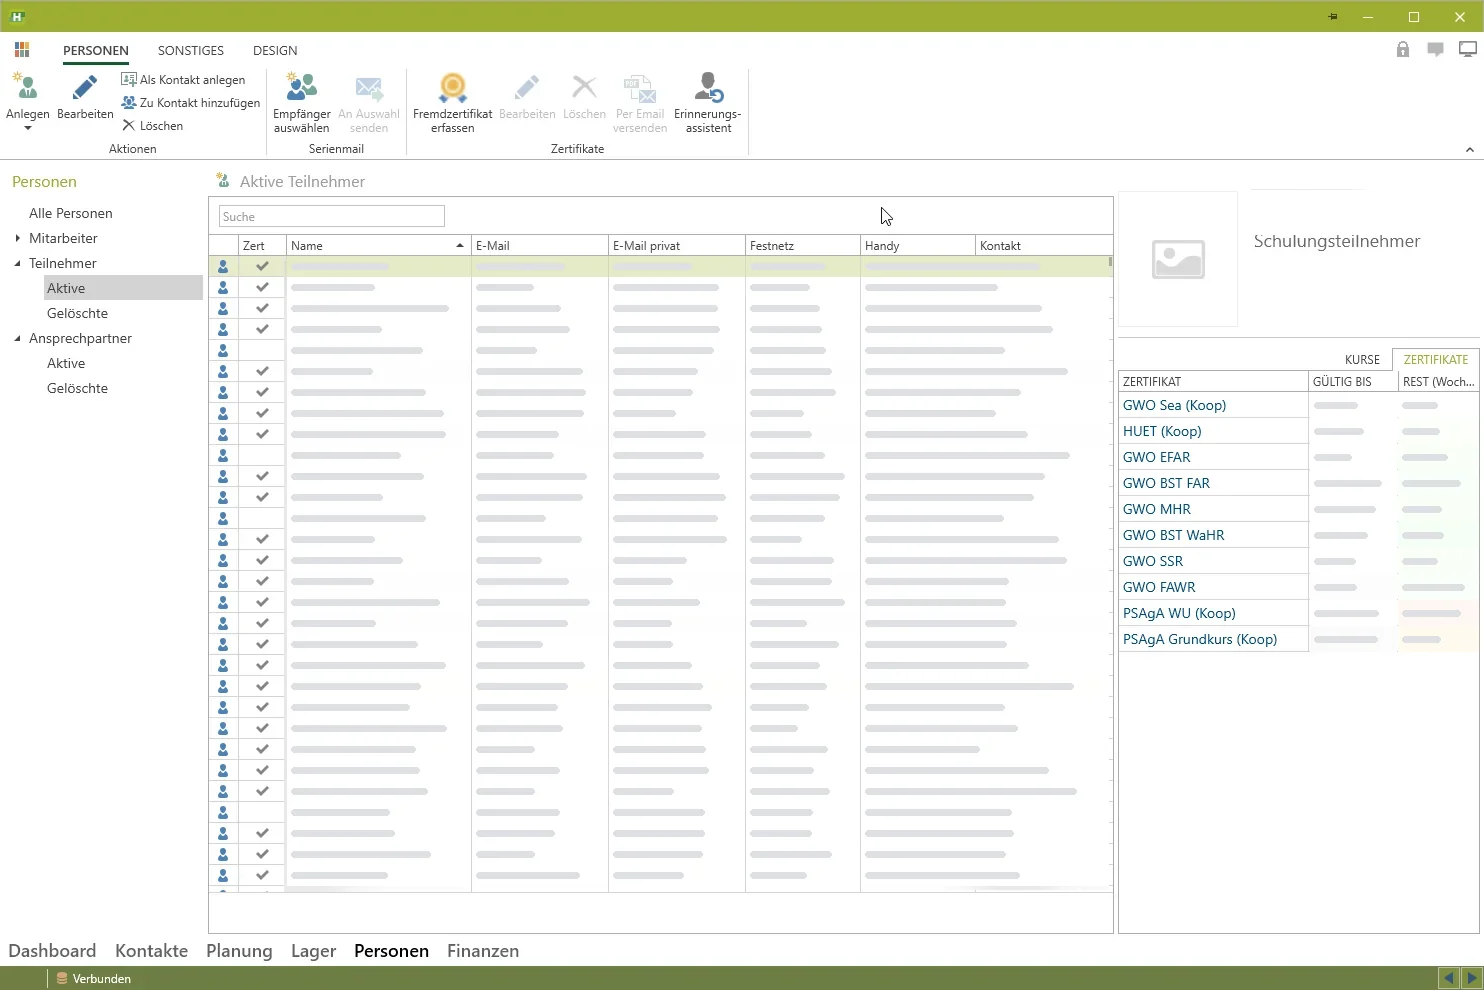Open the Finanzen module
This screenshot has height=990, width=1484.
pos(483,951)
